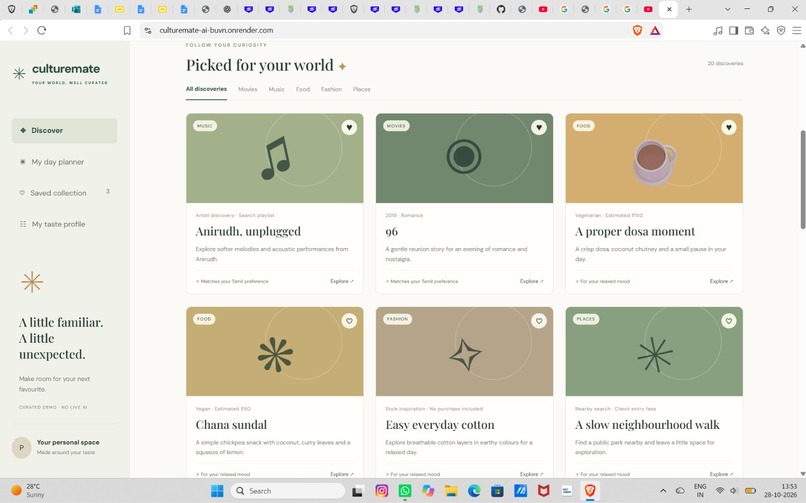Open the browser hamburger menu
Viewport: 806px width, 503px height.
point(797,30)
